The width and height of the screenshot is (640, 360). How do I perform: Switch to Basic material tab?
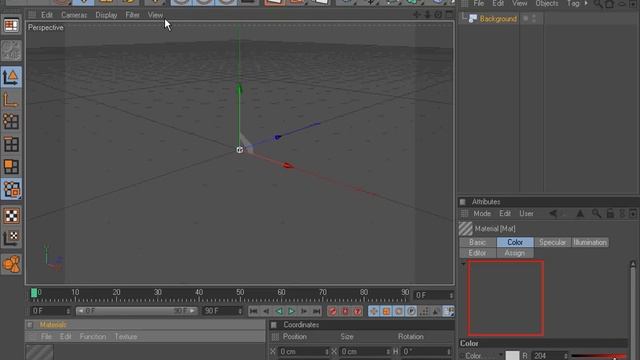click(477, 242)
